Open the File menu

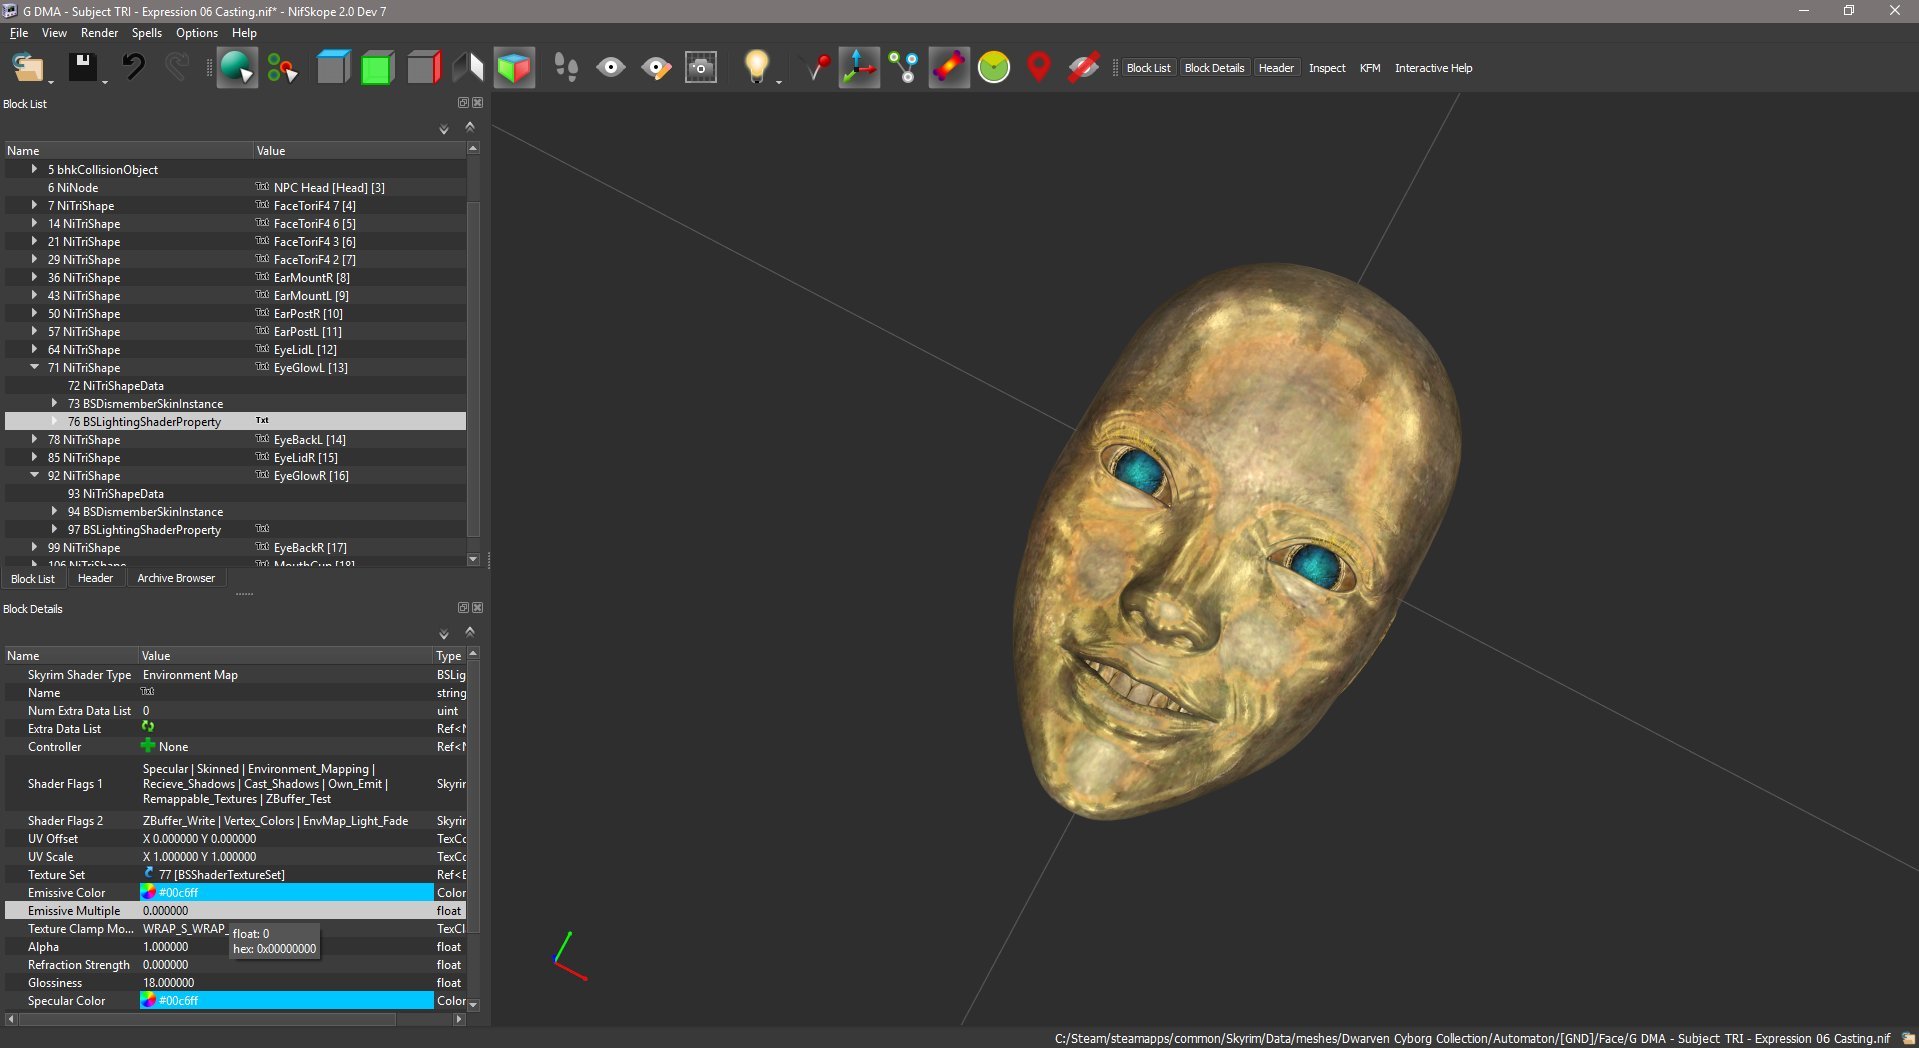(x=19, y=33)
